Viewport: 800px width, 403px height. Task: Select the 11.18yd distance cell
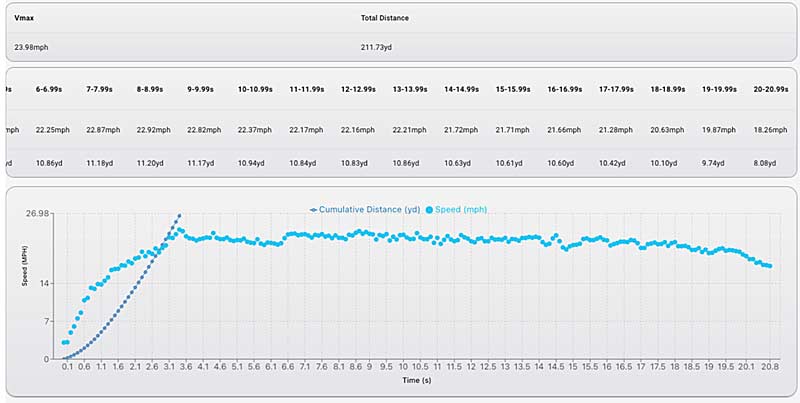[99, 163]
